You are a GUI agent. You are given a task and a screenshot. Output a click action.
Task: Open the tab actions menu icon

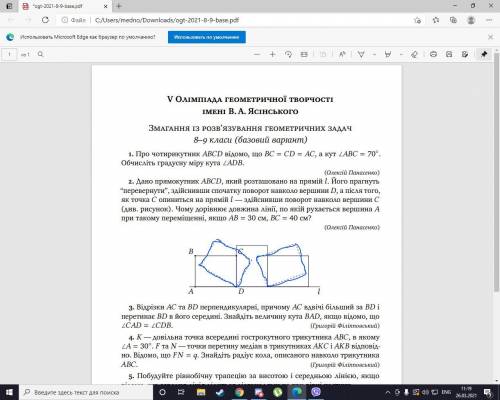pos(9,6)
